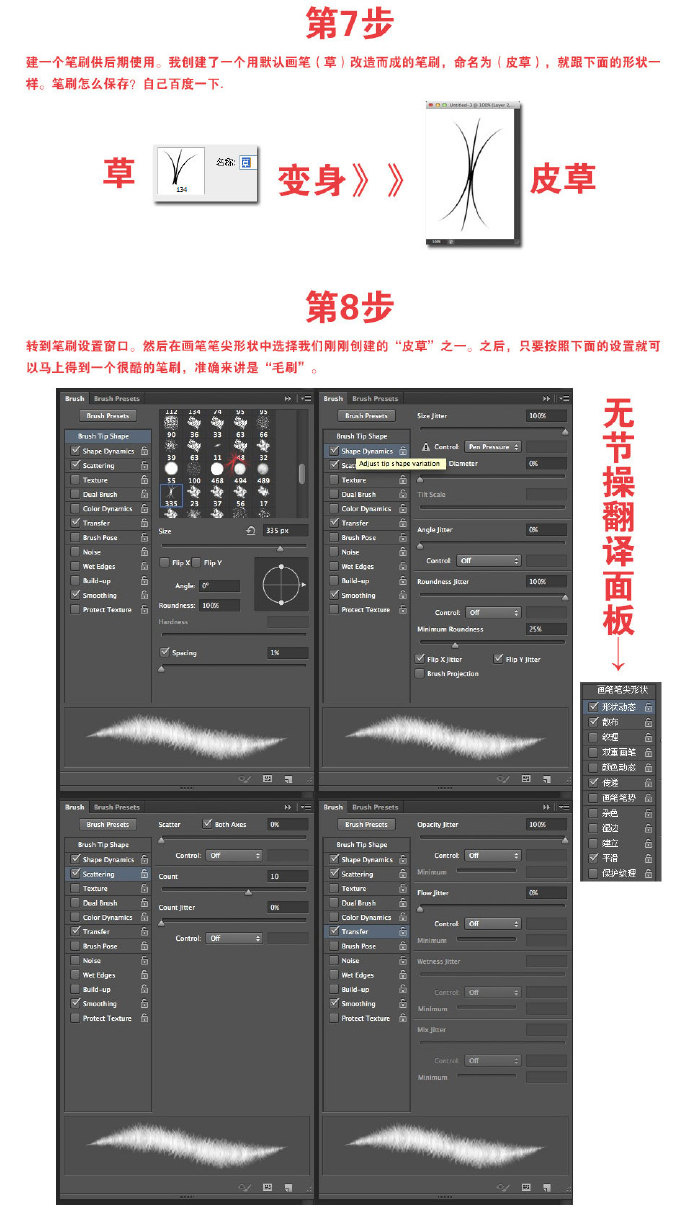Click lock icon beside 平滑 option
Viewport: 690px width, 1217px height.
coord(648,858)
